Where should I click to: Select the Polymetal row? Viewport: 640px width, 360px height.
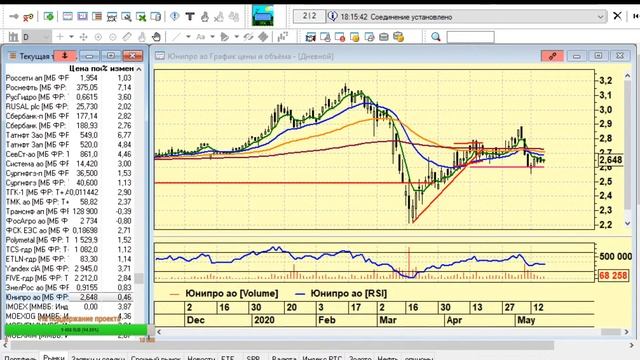[x=69, y=240]
